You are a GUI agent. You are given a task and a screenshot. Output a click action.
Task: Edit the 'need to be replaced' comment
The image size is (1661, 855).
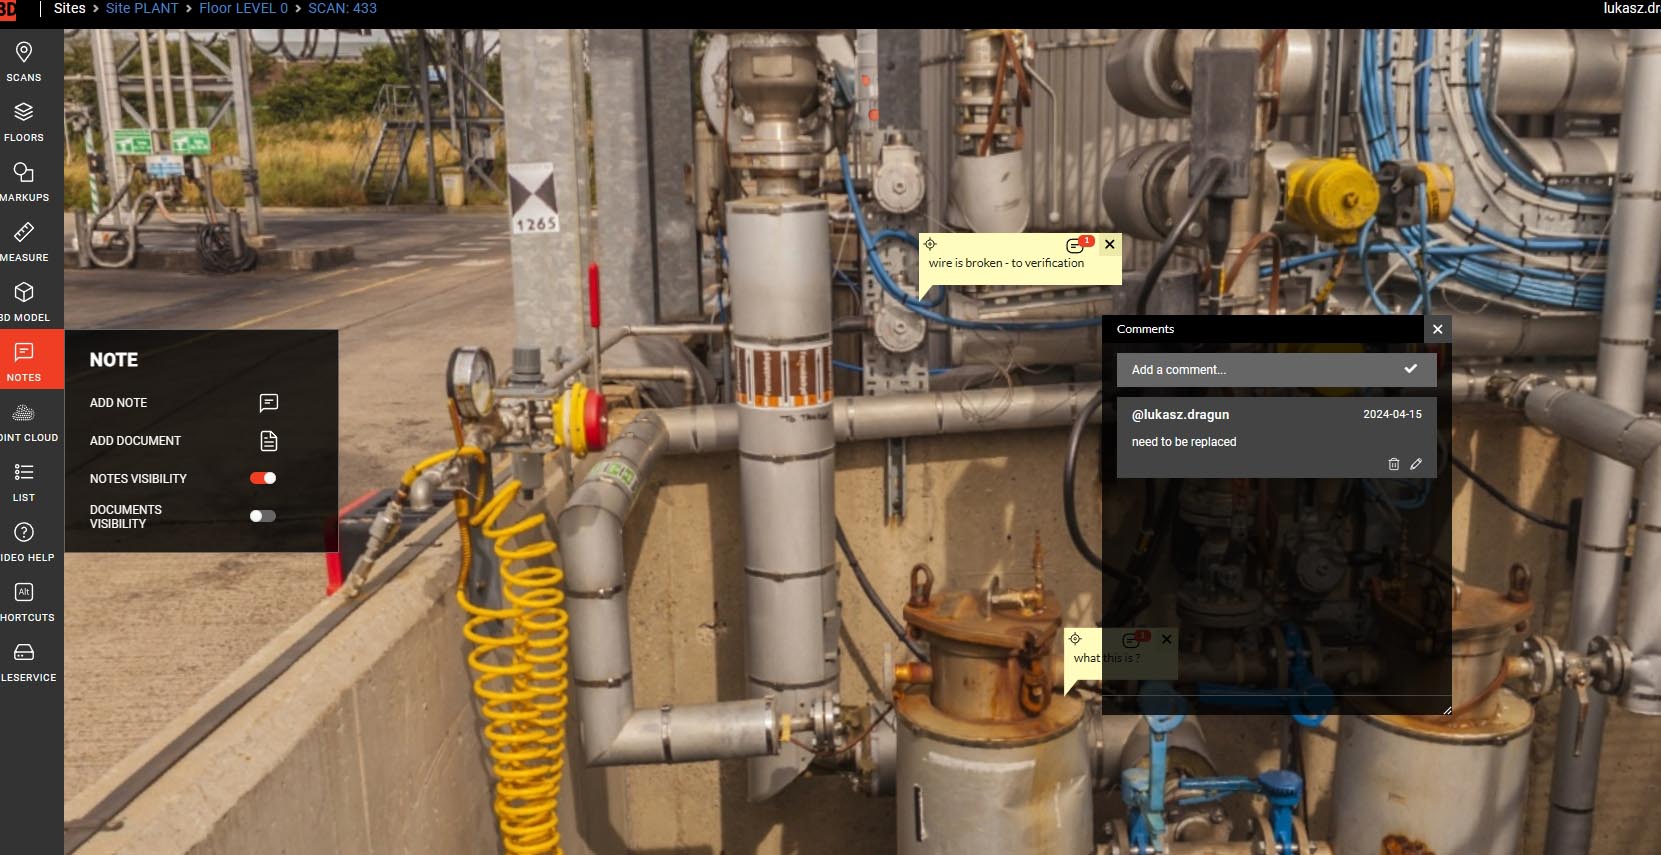[1416, 464]
